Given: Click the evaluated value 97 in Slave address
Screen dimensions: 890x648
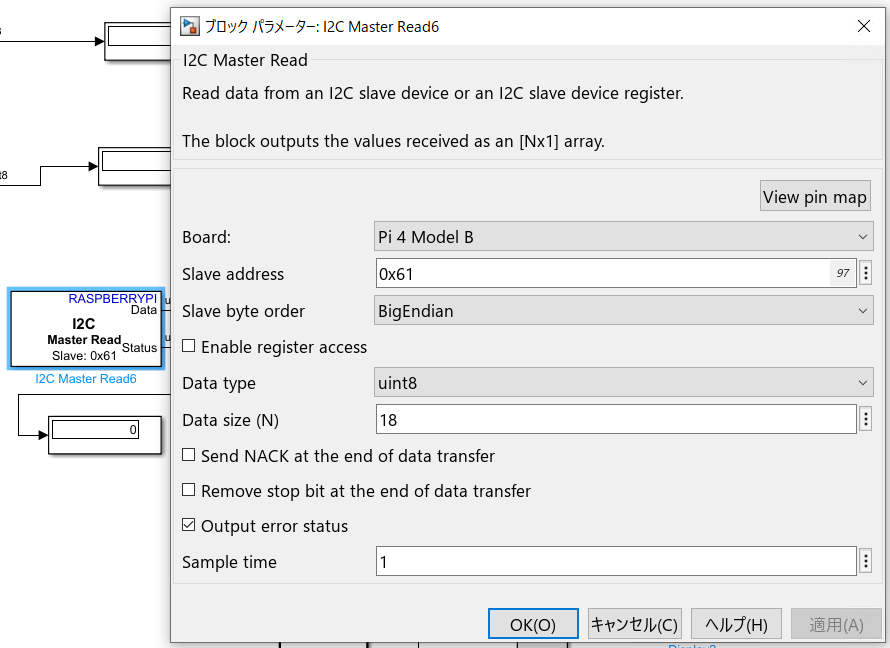Looking at the screenshot, I should (x=843, y=273).
